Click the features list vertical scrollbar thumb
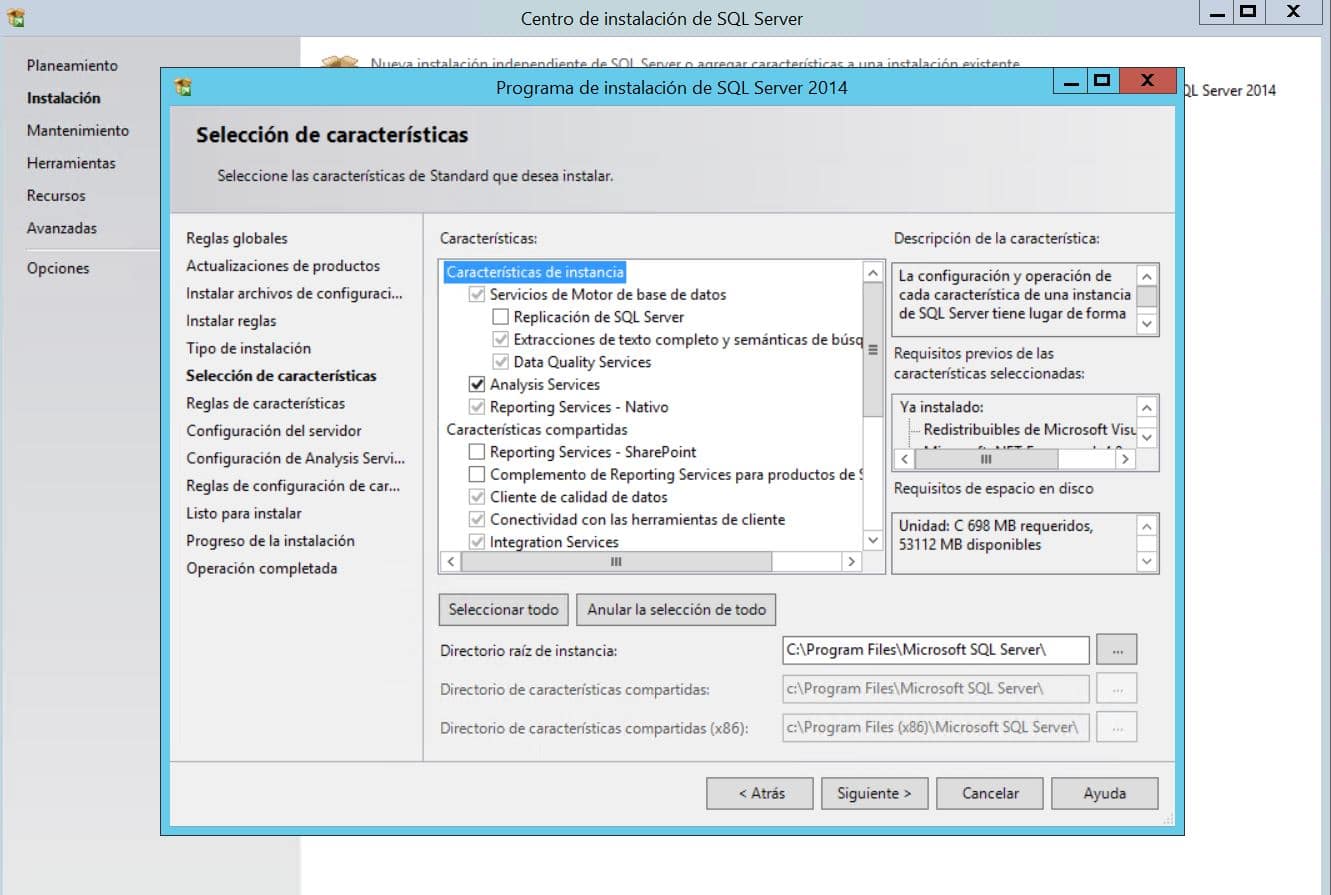Image resolution: width=1331 pixels, height=895 pixels. coord(873,350)
